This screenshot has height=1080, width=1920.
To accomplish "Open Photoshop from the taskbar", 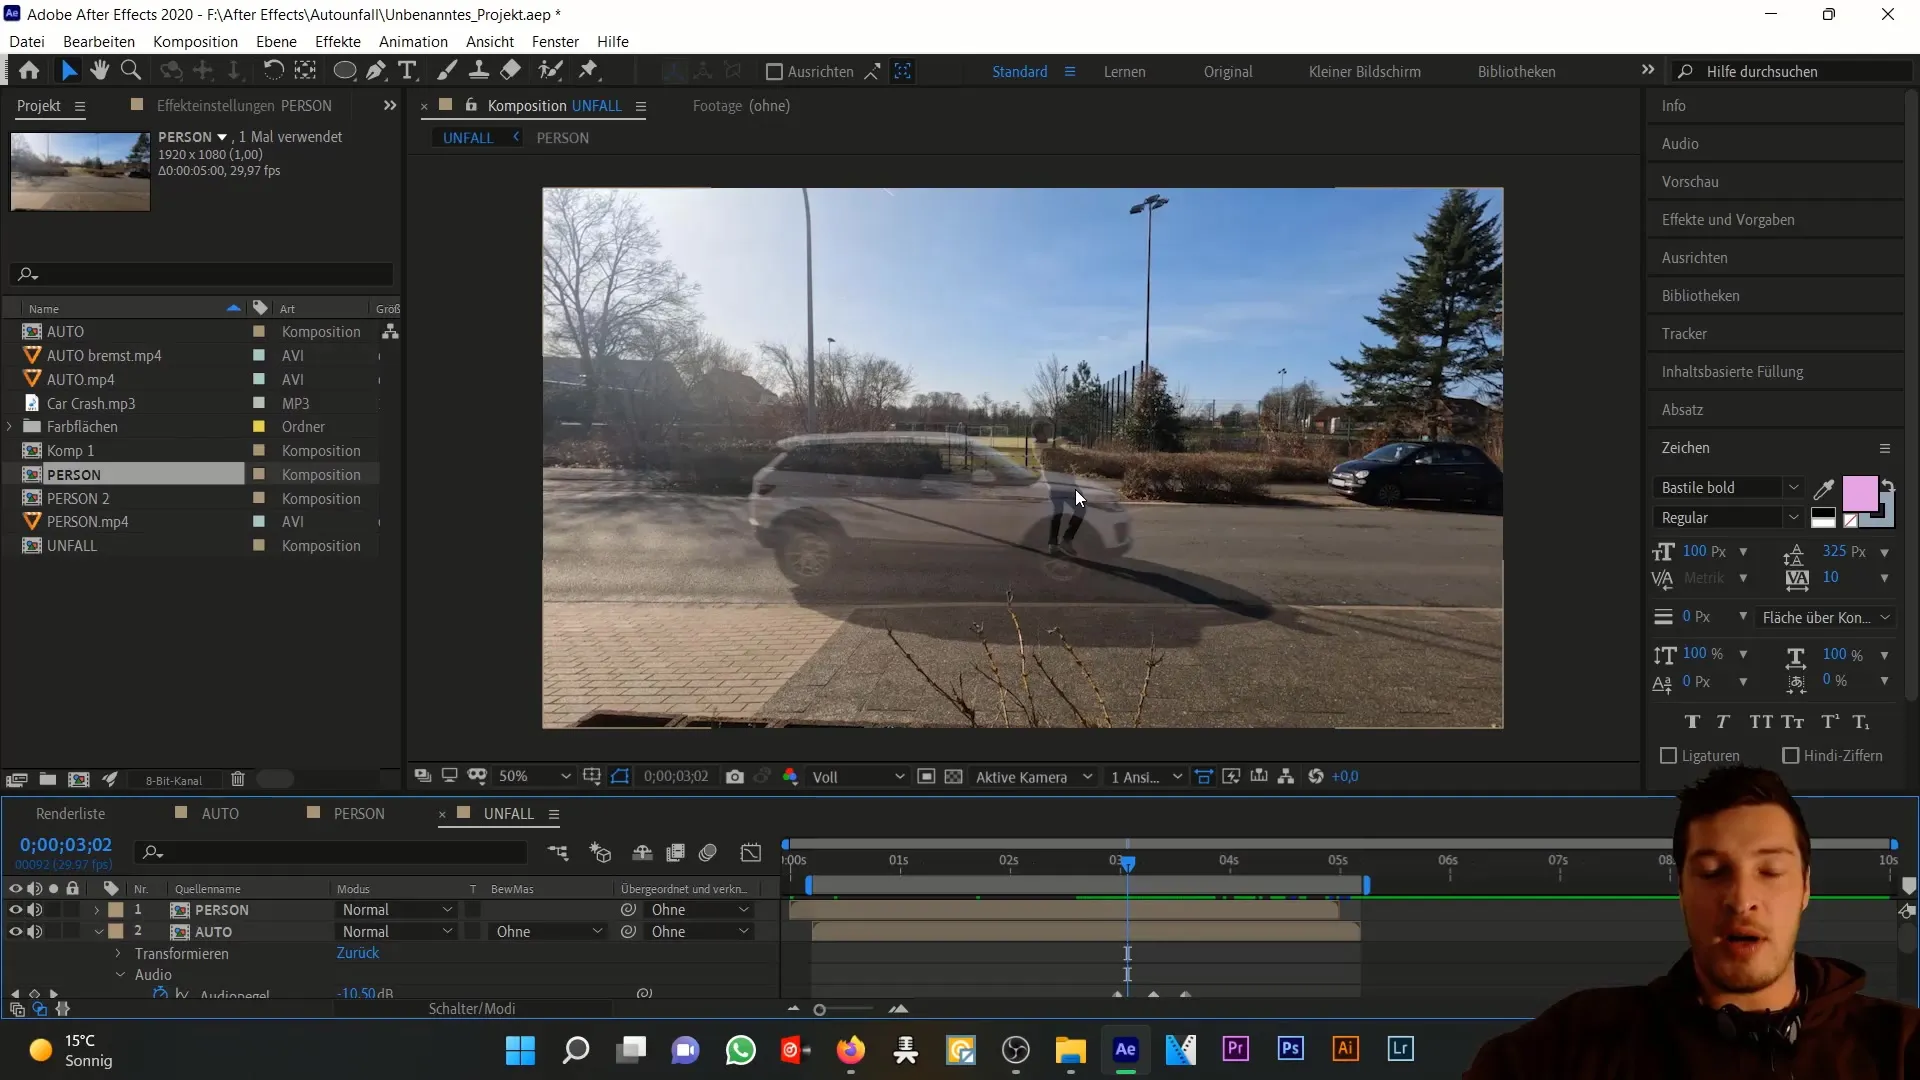I will pyautogui.click(x=1291, y=1049).
